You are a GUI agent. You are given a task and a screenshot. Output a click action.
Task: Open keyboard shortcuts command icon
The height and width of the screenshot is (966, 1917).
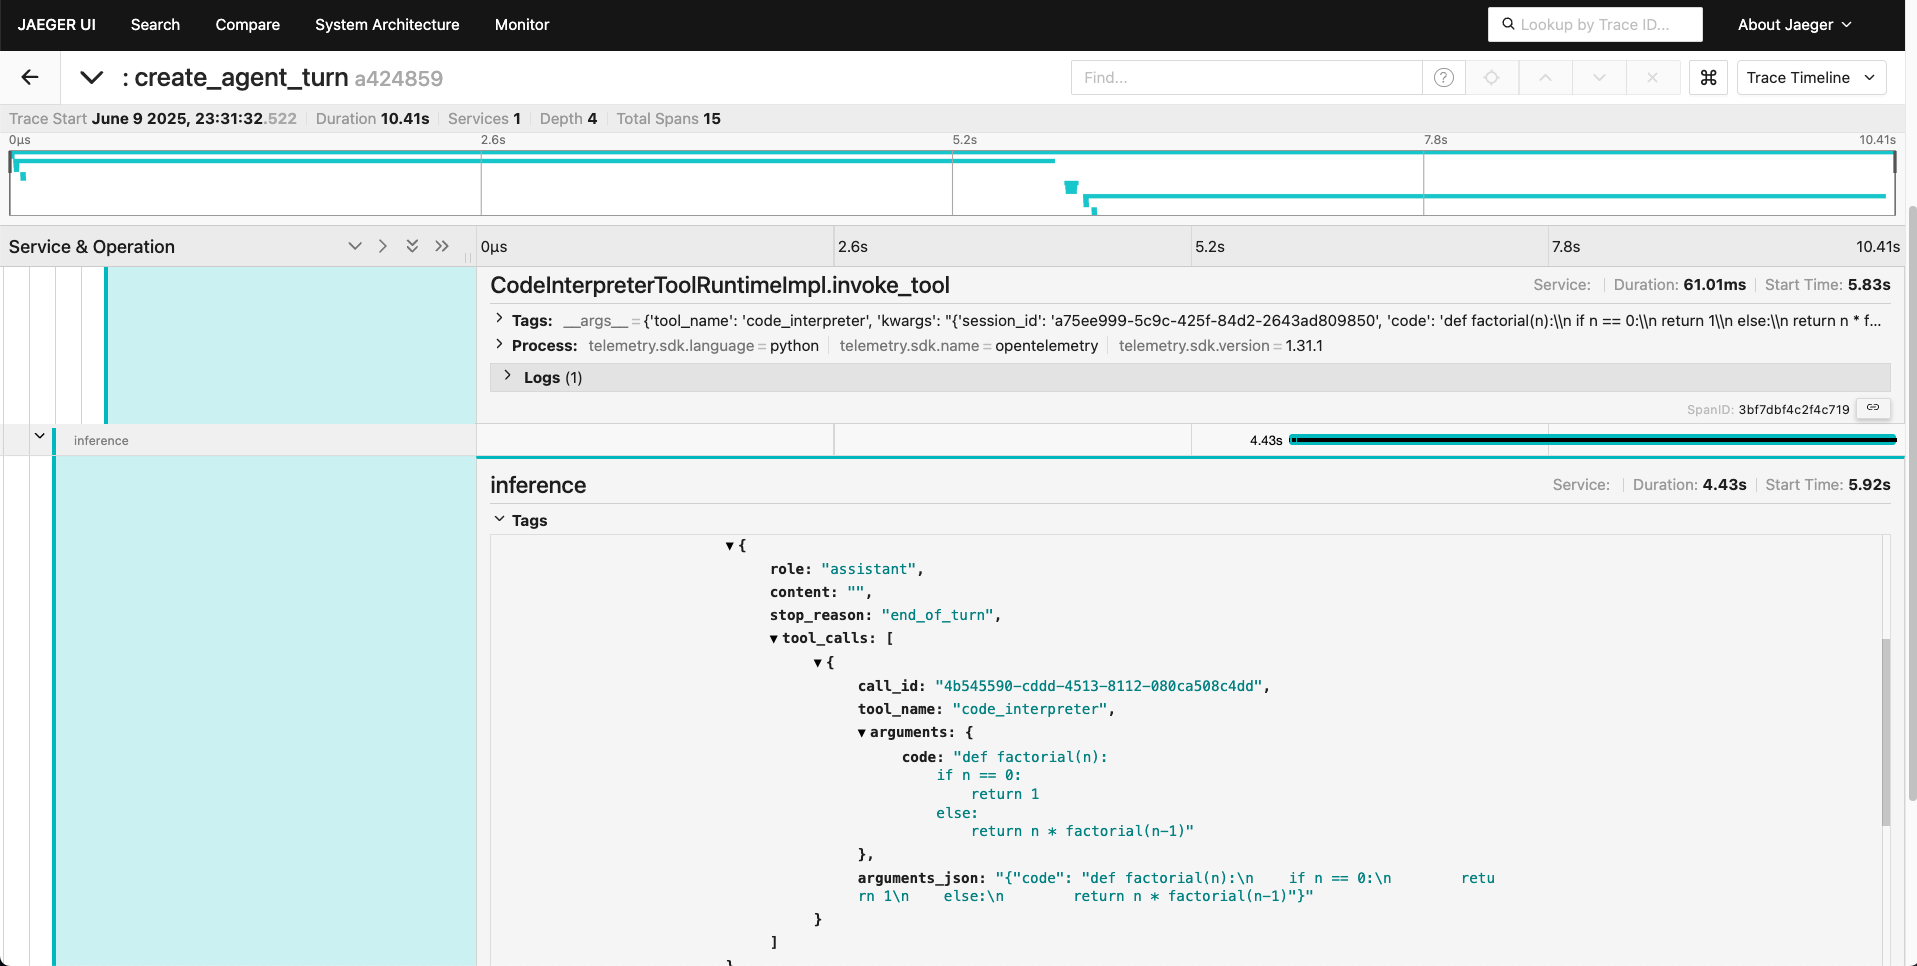click(1708, 77)
